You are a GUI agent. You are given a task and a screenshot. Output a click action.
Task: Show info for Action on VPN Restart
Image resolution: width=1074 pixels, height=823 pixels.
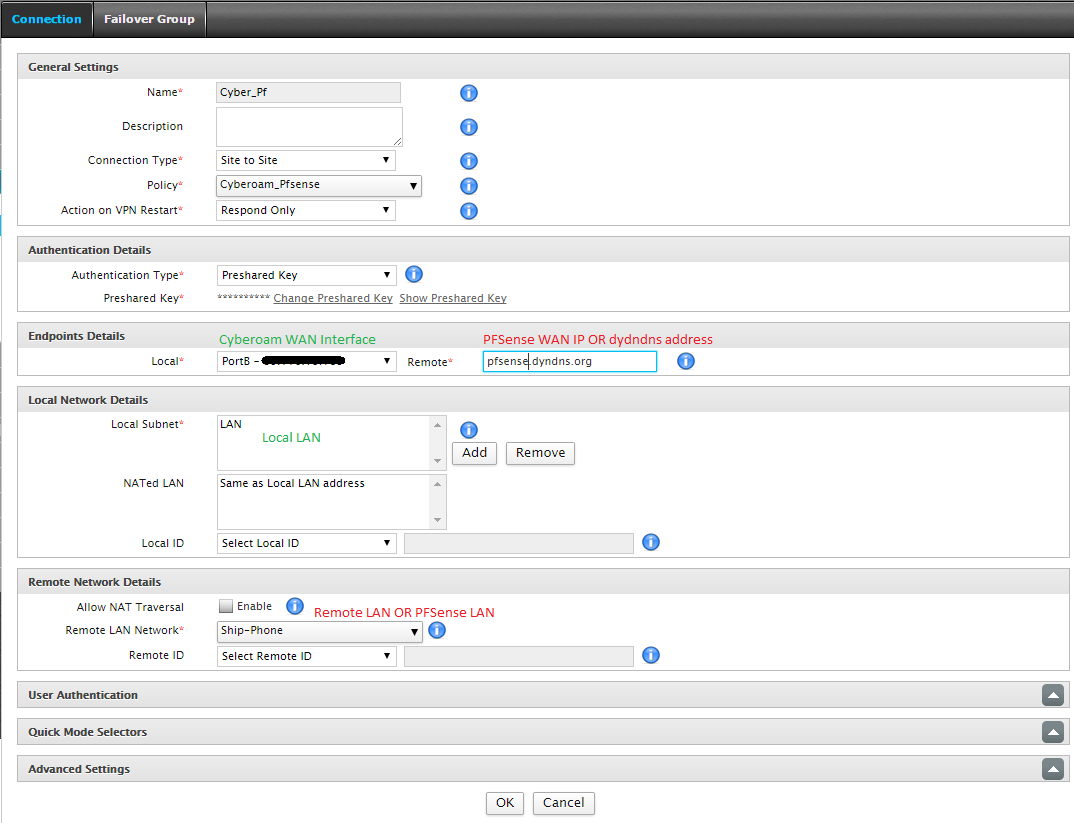tap(469, 211)
